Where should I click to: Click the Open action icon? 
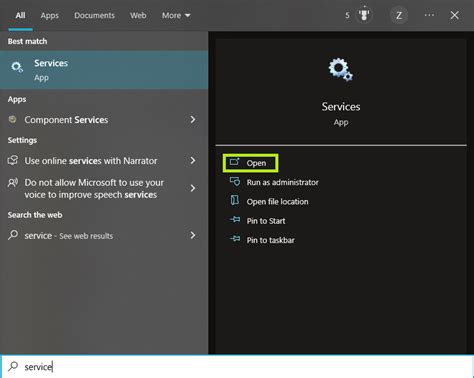(x=235, y=162)
